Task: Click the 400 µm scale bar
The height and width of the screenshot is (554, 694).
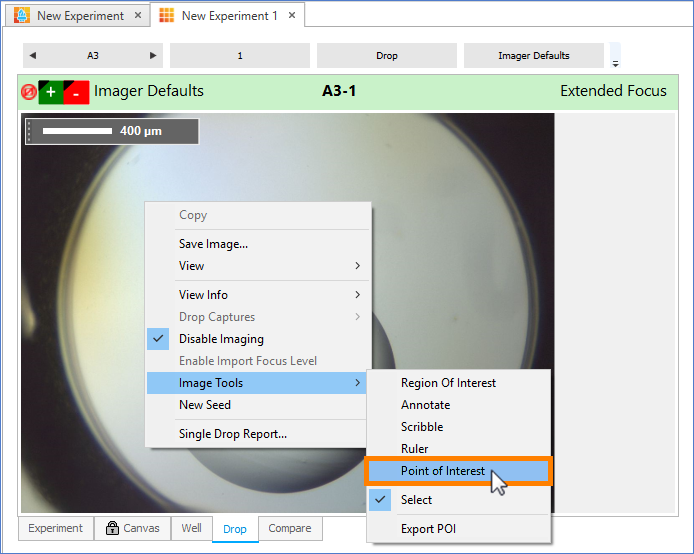Action: pyautogui.click(x=112, y=131)
